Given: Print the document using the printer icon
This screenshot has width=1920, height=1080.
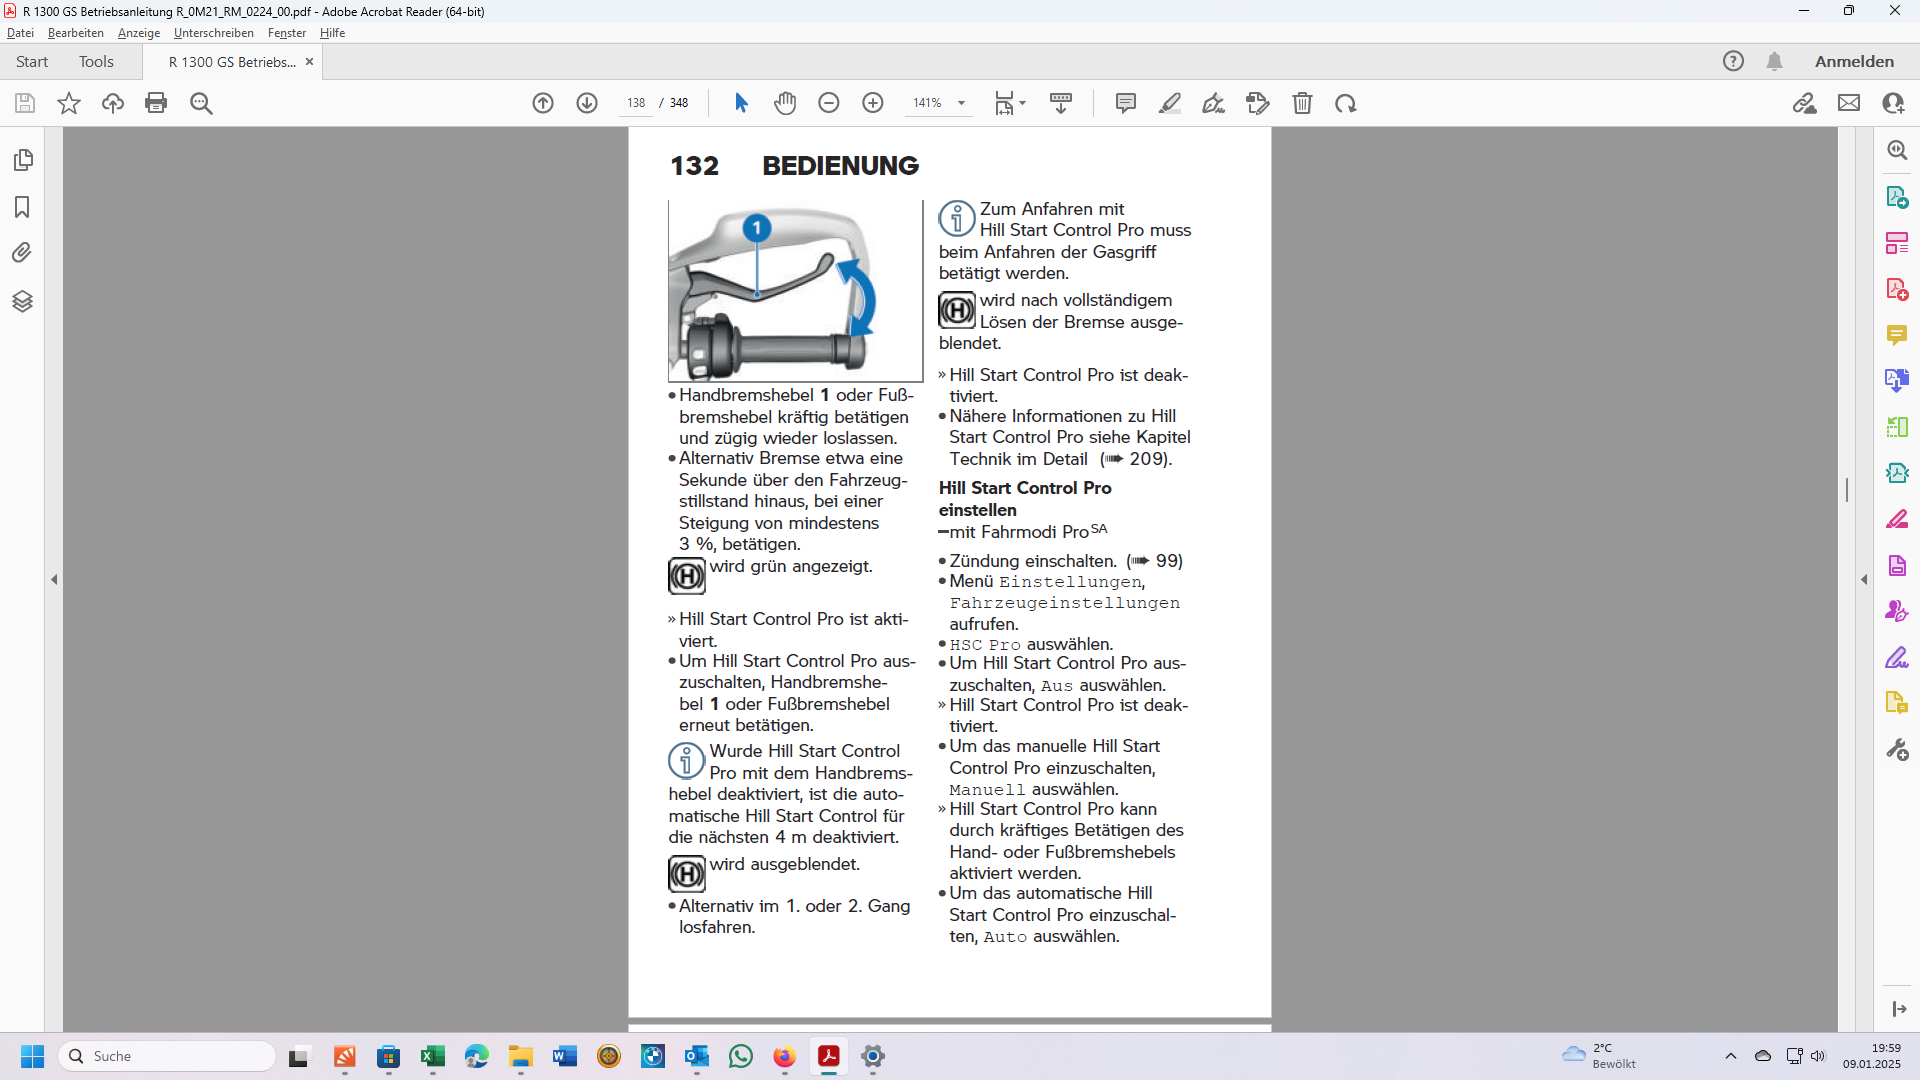Looking at the screenshot, I should click(x=156, y=103).
